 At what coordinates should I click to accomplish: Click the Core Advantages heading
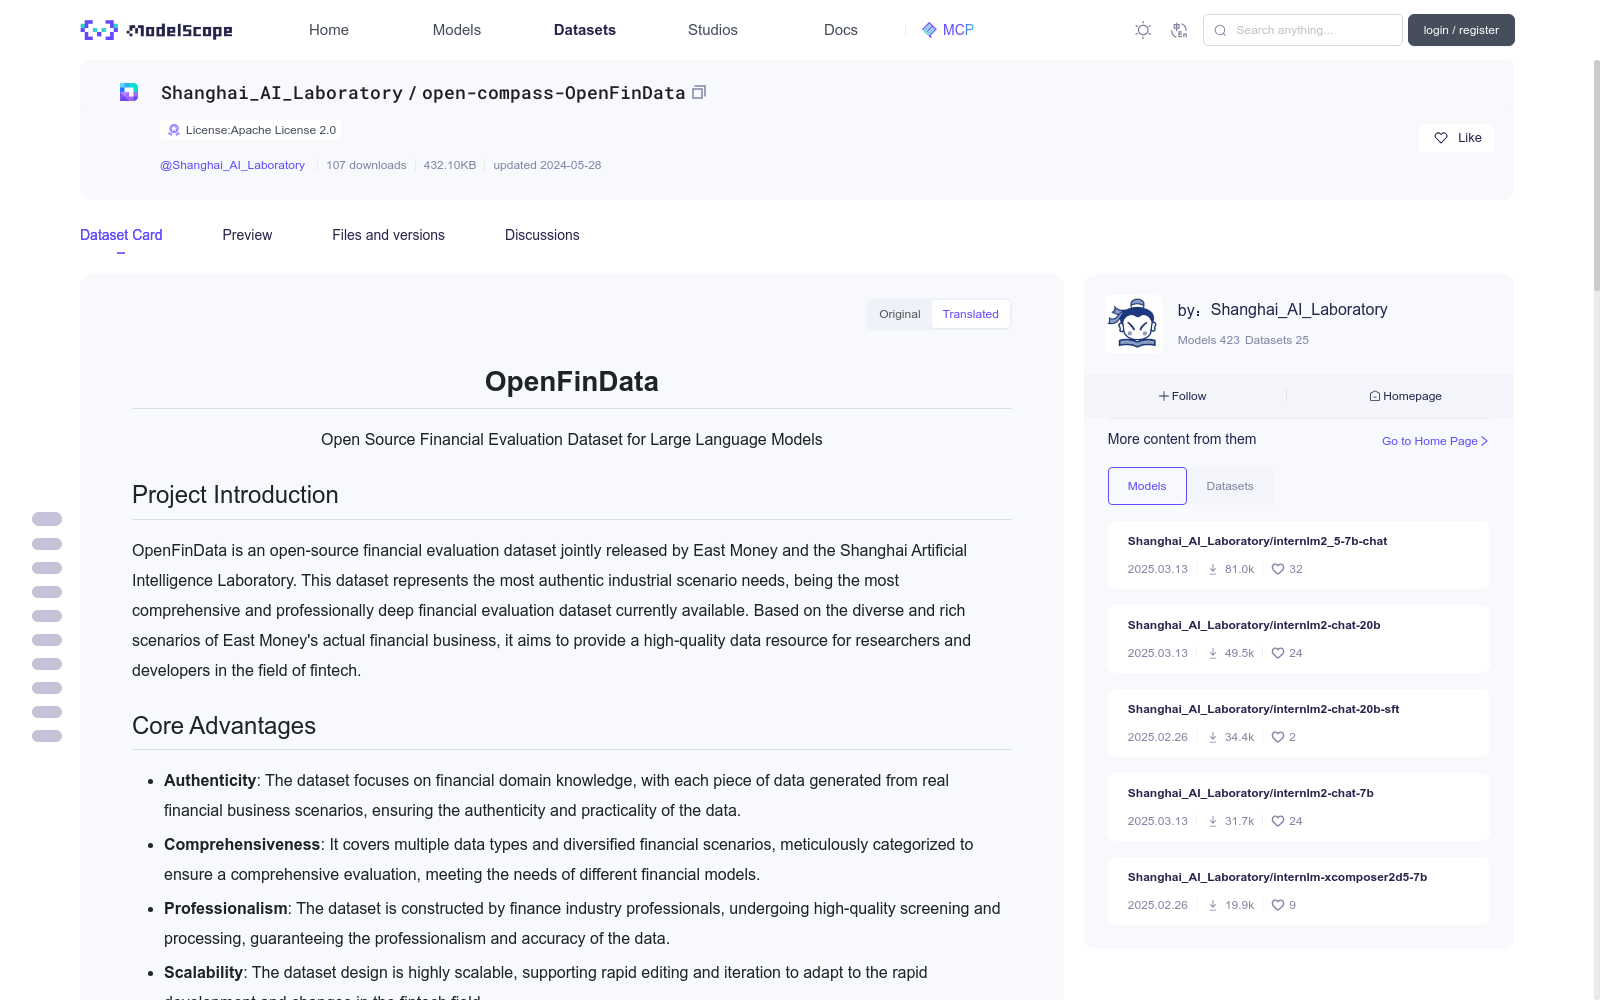coord(224,726)
